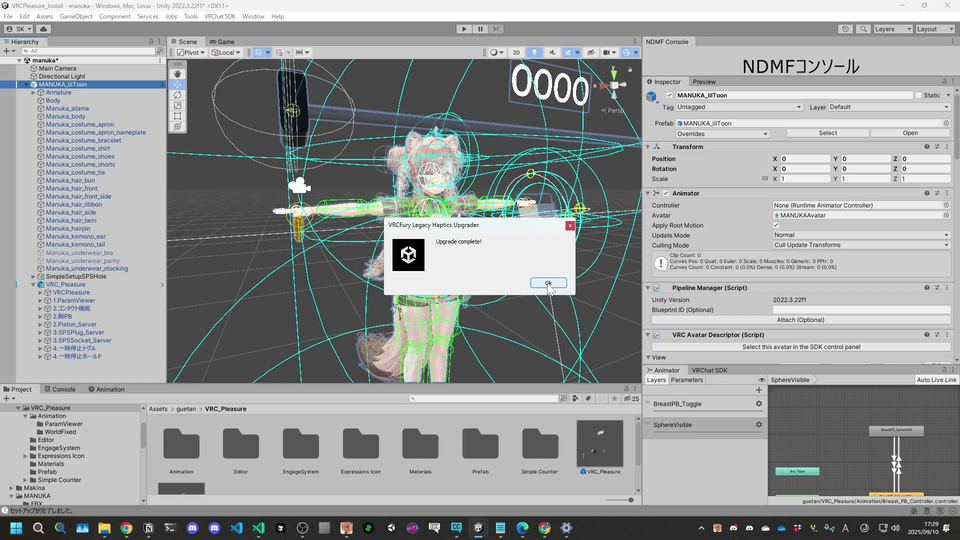Click the Auto Live Link button
The image size is (960, 540).
pyautogui.click(x=936, y=380)
